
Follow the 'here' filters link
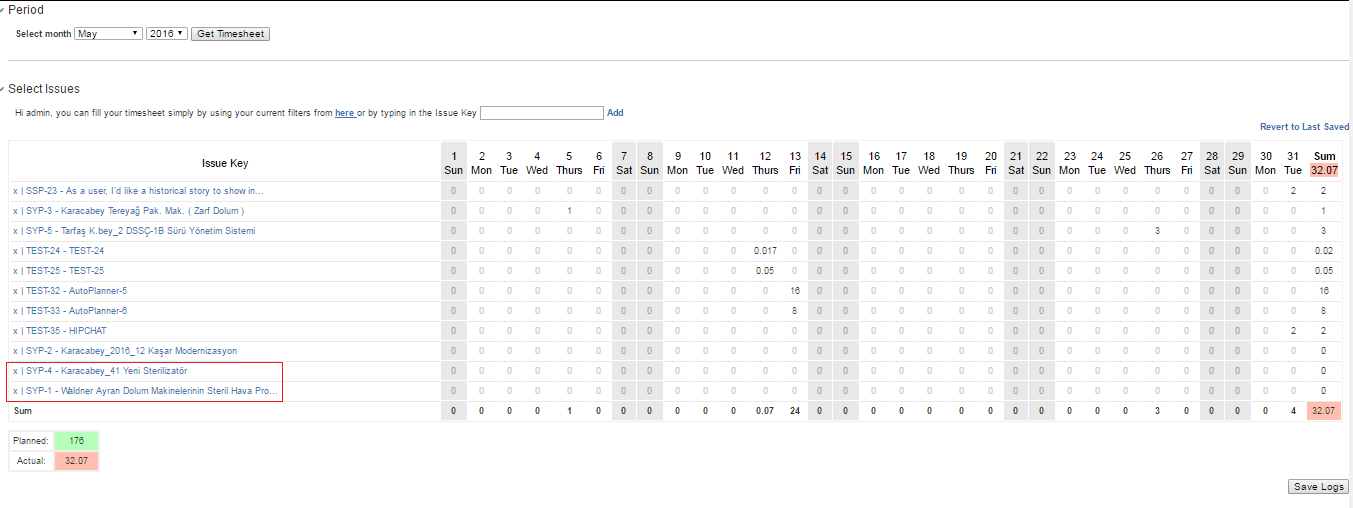[x=344, y=113]
